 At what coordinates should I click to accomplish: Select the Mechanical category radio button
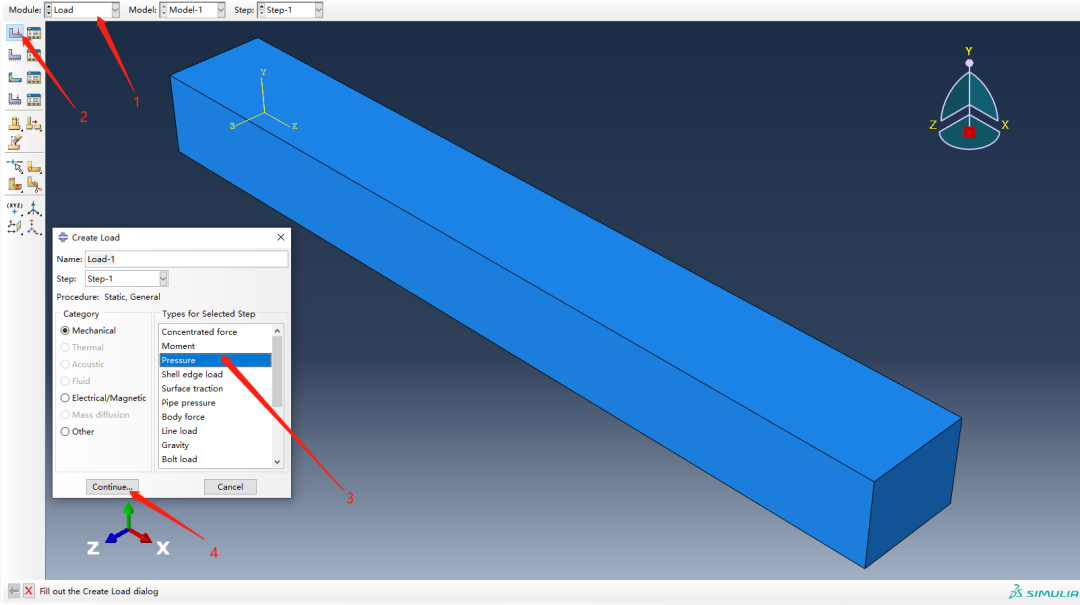tap(66, 331)
